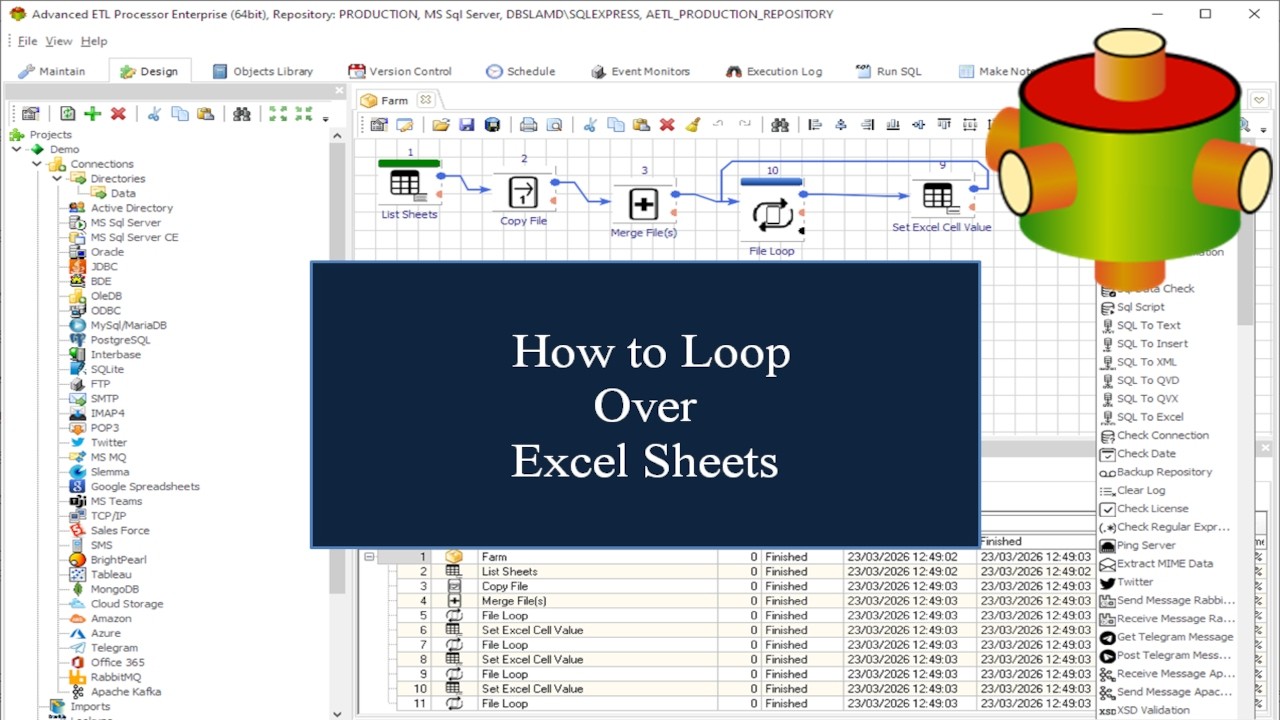The image size is (1280, 720).
Task: Click the Open folder icon in the designer toolbar
Action: click(x=440, y=125)
